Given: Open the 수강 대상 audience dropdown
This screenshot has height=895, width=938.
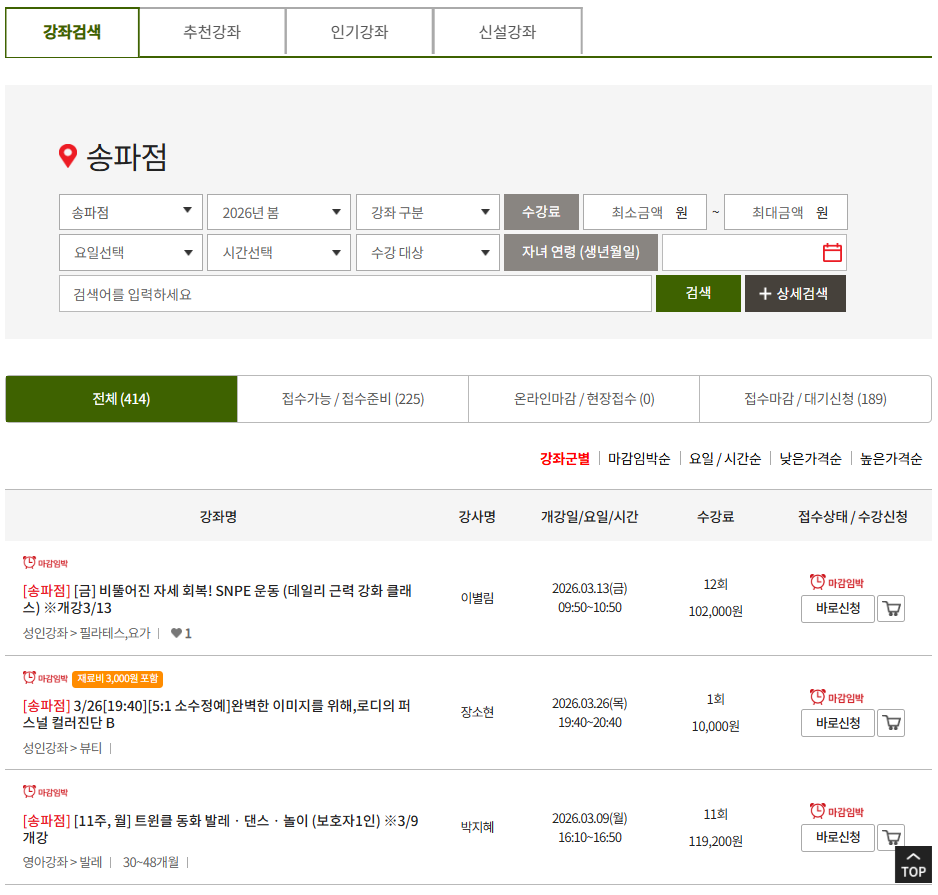Looking at the screenshot, I should pos(427,252).
